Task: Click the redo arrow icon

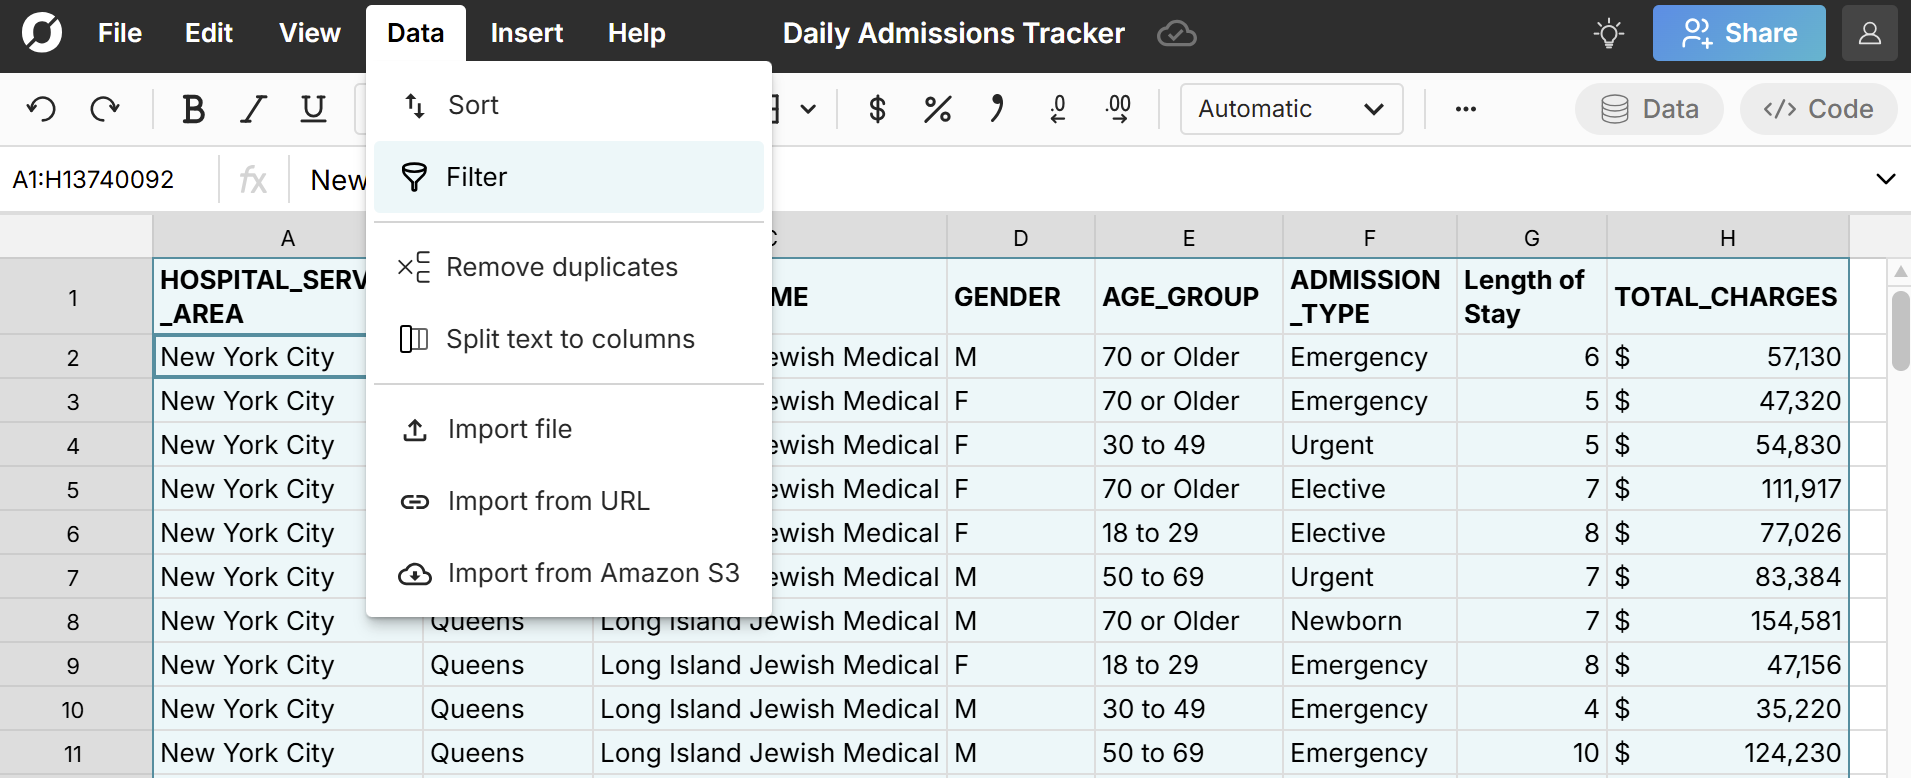Action: 104,109
